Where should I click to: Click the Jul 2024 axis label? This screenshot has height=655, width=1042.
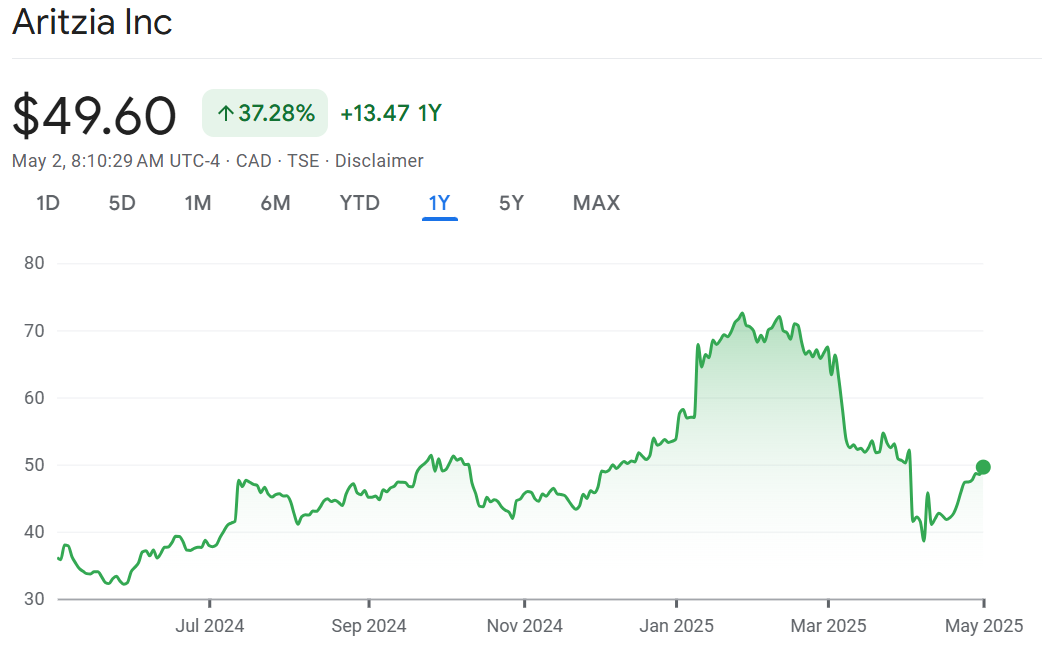tap(210, 626)
